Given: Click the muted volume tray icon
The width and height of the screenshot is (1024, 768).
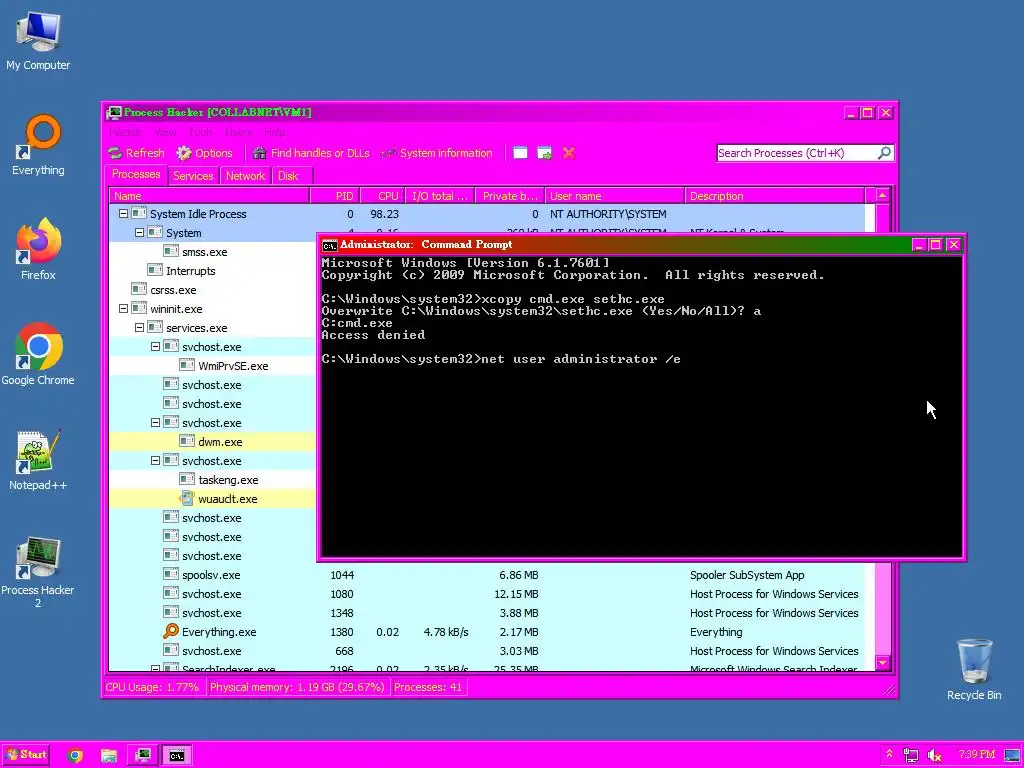Looking at the screenshot, I should 935,755.
